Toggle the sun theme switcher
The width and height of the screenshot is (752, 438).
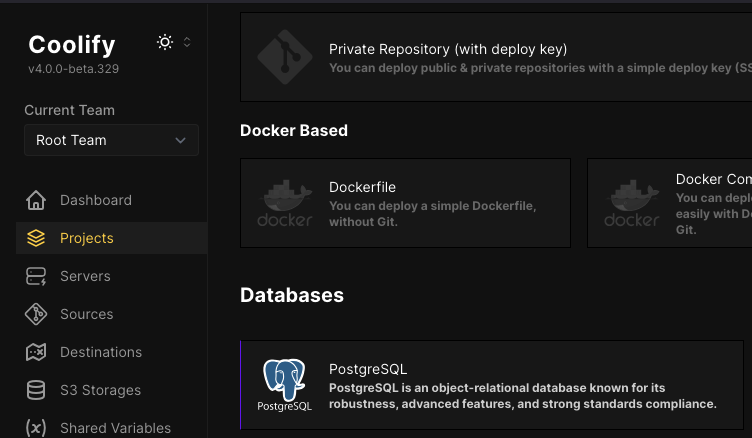click(x=165, y=42)
